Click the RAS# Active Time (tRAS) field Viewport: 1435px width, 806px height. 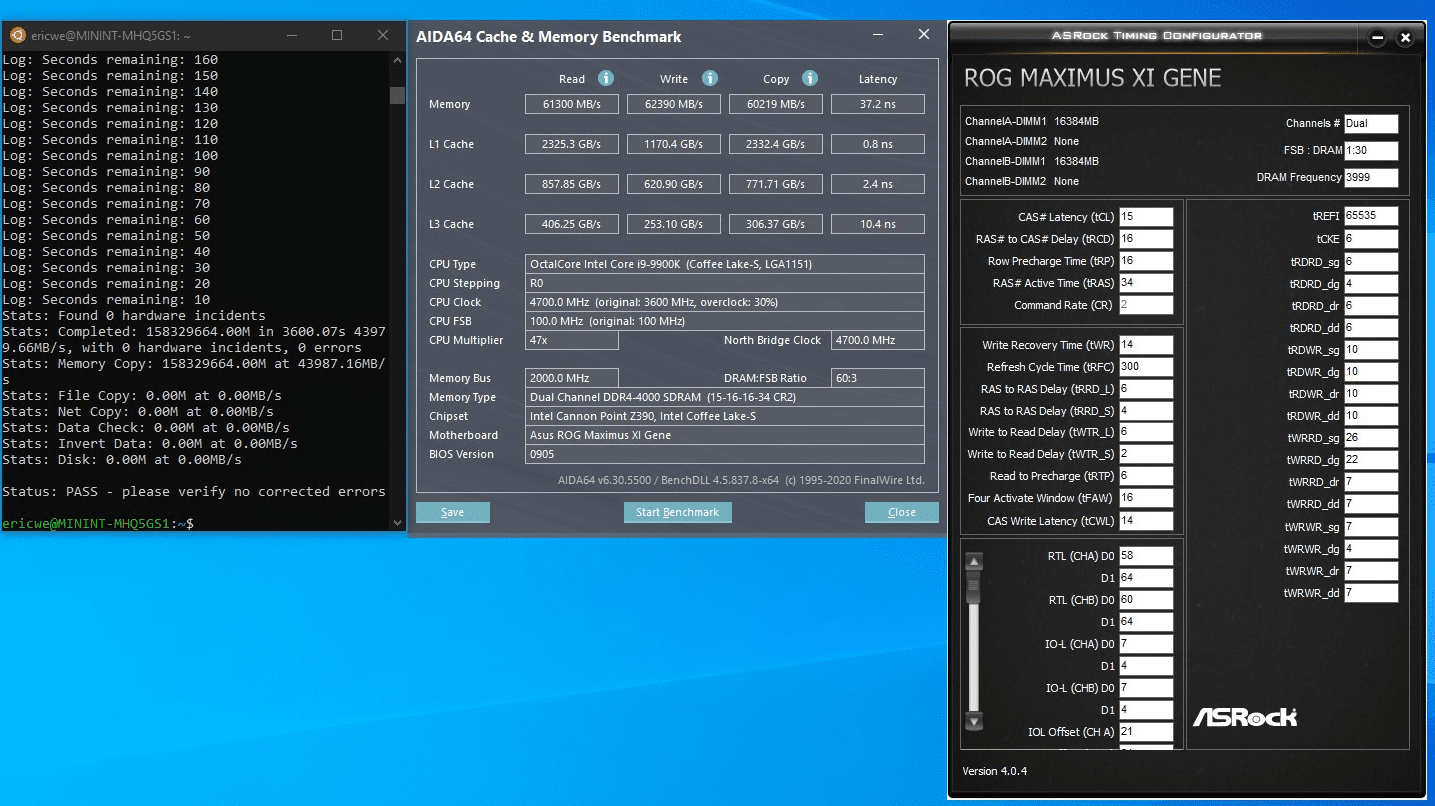1146,283
